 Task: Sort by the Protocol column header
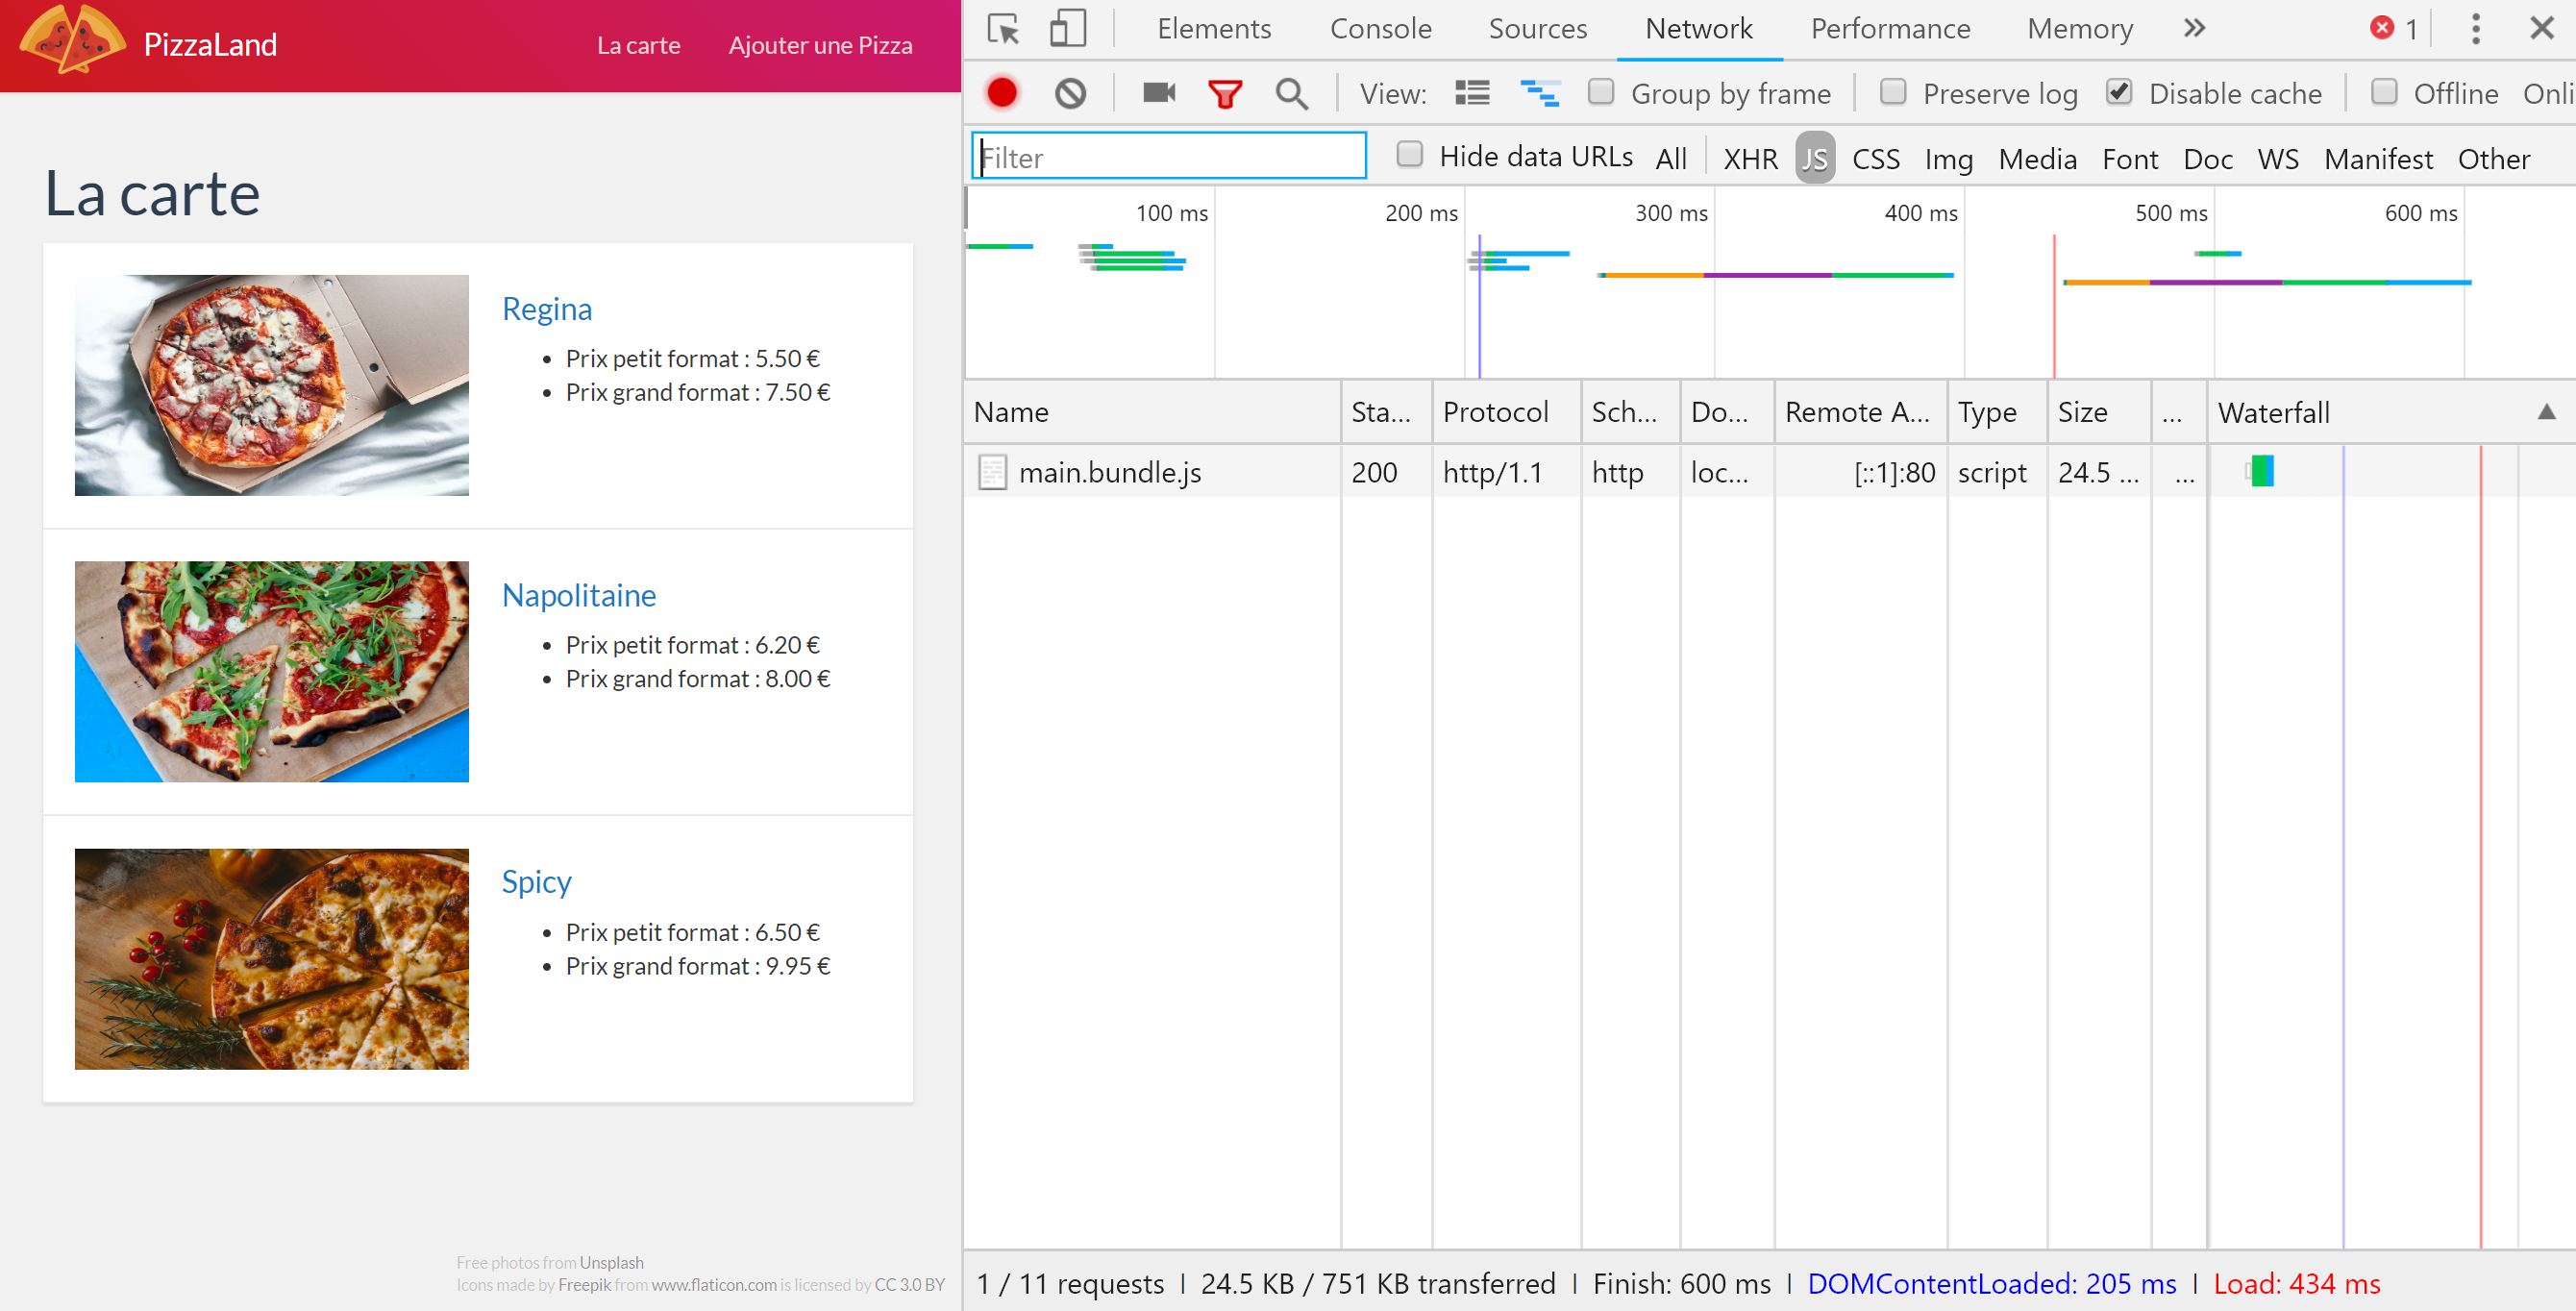[1506, 412]
